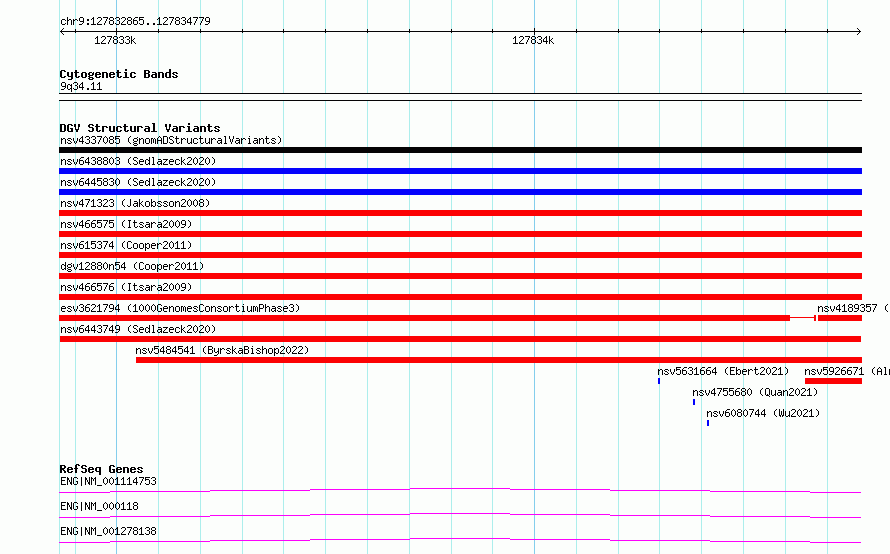890x554 pixels.
Task: Select the Cytogenetic Bands track title
Action: pyautogui.click(x=119, y=74)
